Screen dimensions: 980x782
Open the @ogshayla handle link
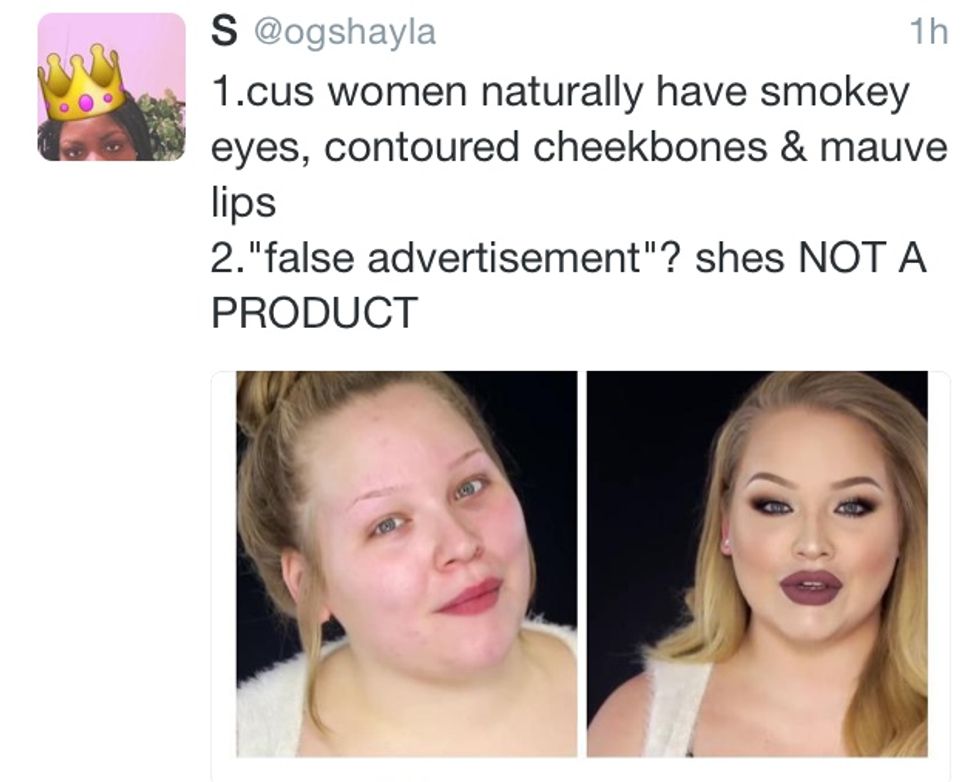[346, 32]
